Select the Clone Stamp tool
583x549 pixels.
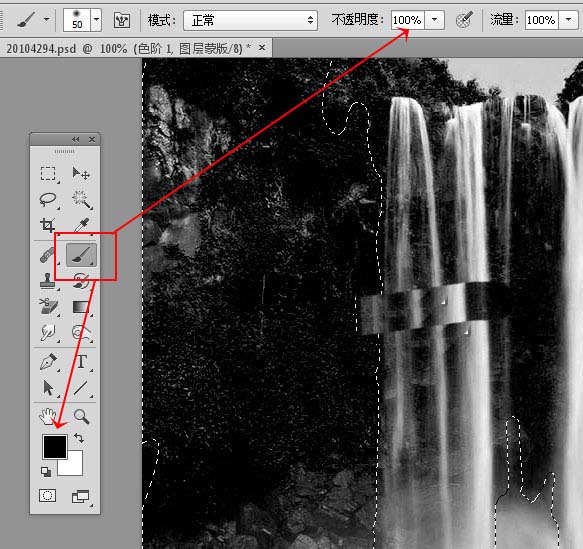click(x=47, y=281)
